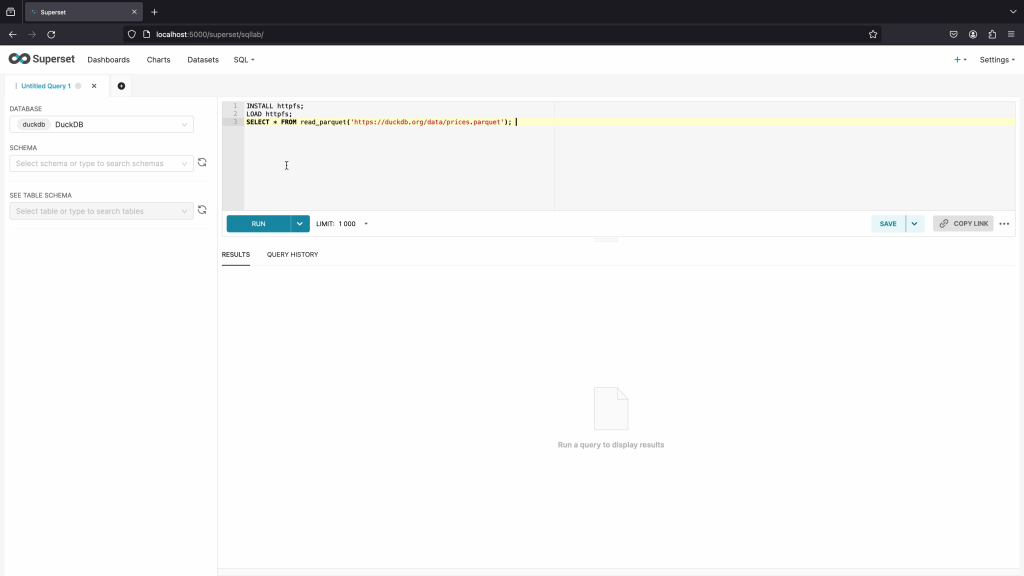Close the Untitled Query 1 tab

click(x=94, y=86)
